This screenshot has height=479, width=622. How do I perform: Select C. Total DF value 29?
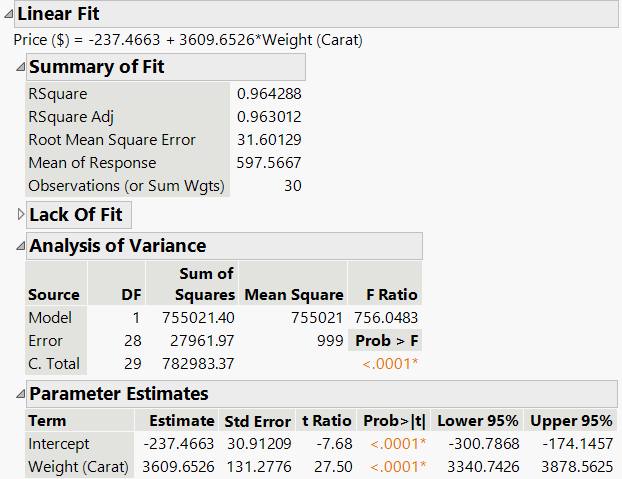click(132, 364)
